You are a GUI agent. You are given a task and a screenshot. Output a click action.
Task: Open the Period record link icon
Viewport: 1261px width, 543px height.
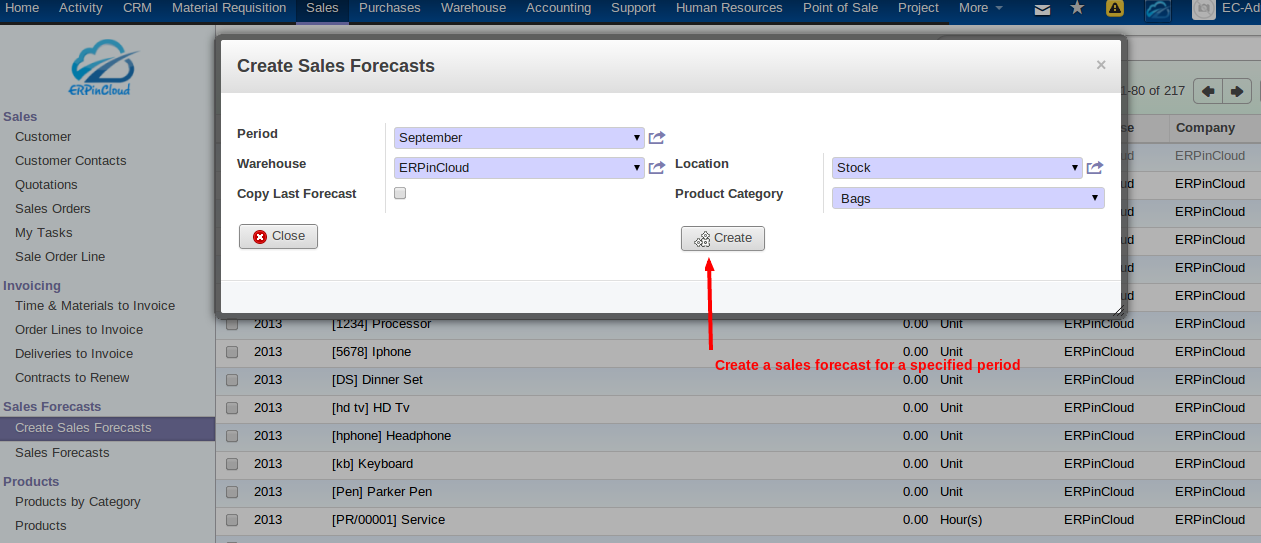tap(657, 138)
